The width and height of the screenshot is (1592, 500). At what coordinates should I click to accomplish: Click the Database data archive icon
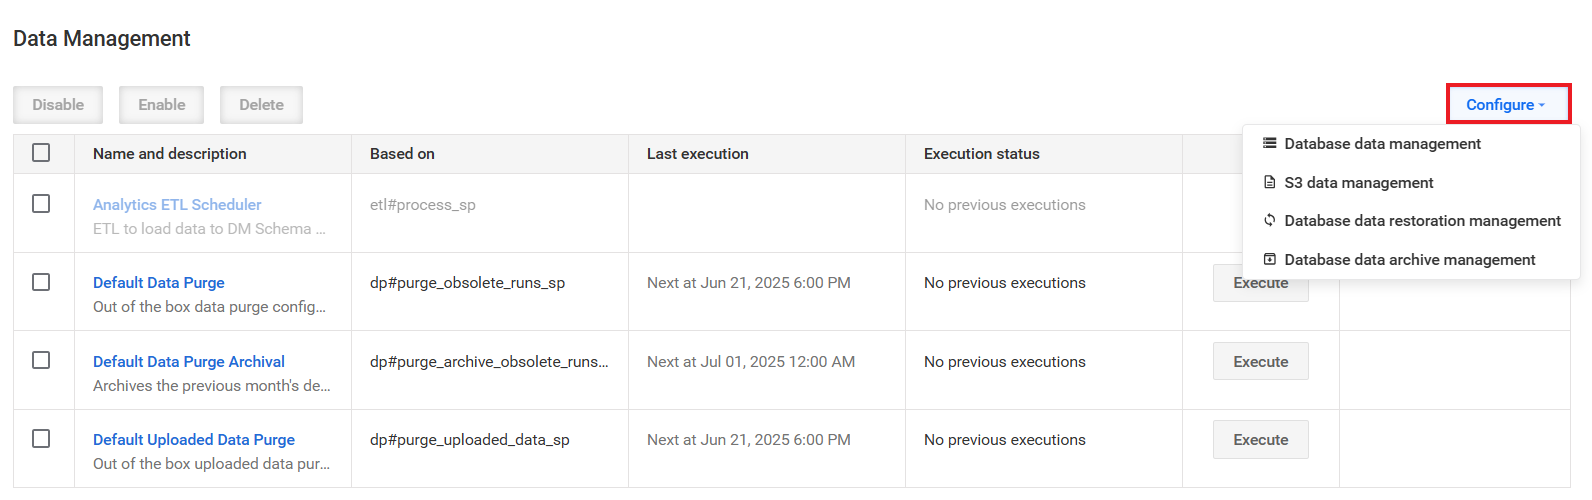tap(1269, 259)
